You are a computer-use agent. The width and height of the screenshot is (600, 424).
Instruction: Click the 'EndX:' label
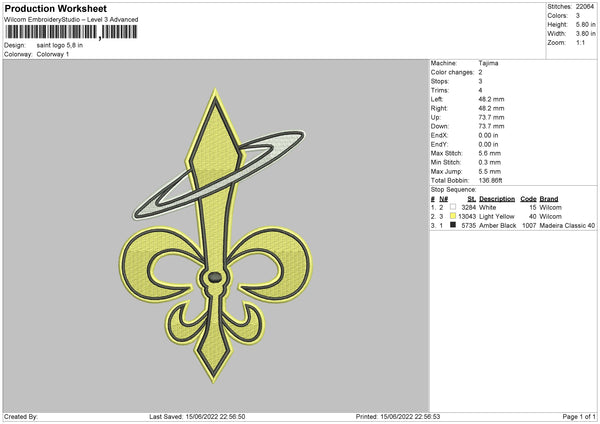click(439, 135)
